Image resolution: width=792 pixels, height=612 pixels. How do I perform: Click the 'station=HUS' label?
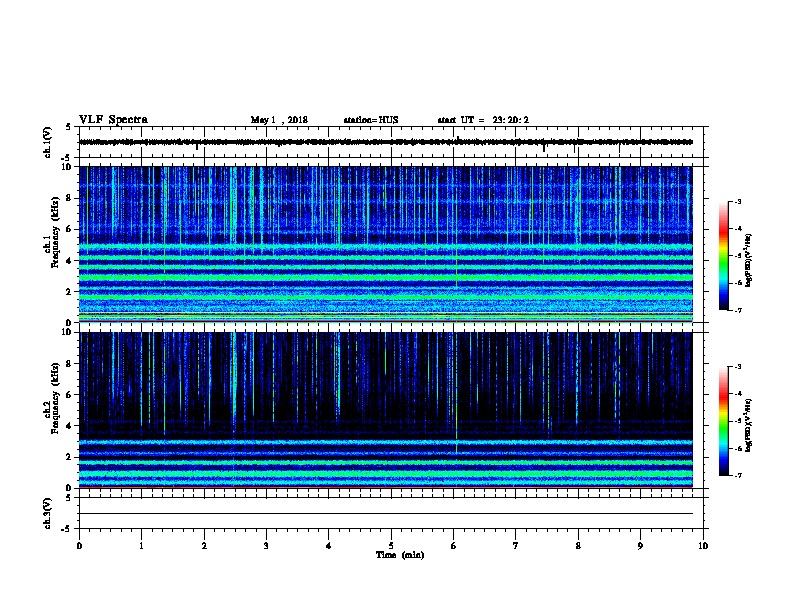click(371, 120)
